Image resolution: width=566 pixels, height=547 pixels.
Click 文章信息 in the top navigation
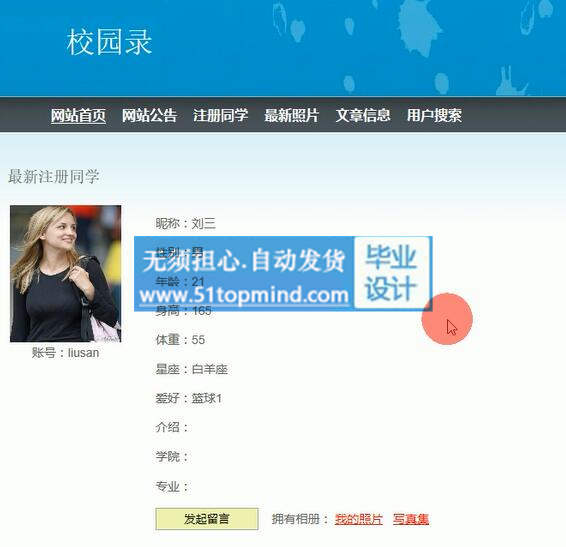tap(363, 116)
